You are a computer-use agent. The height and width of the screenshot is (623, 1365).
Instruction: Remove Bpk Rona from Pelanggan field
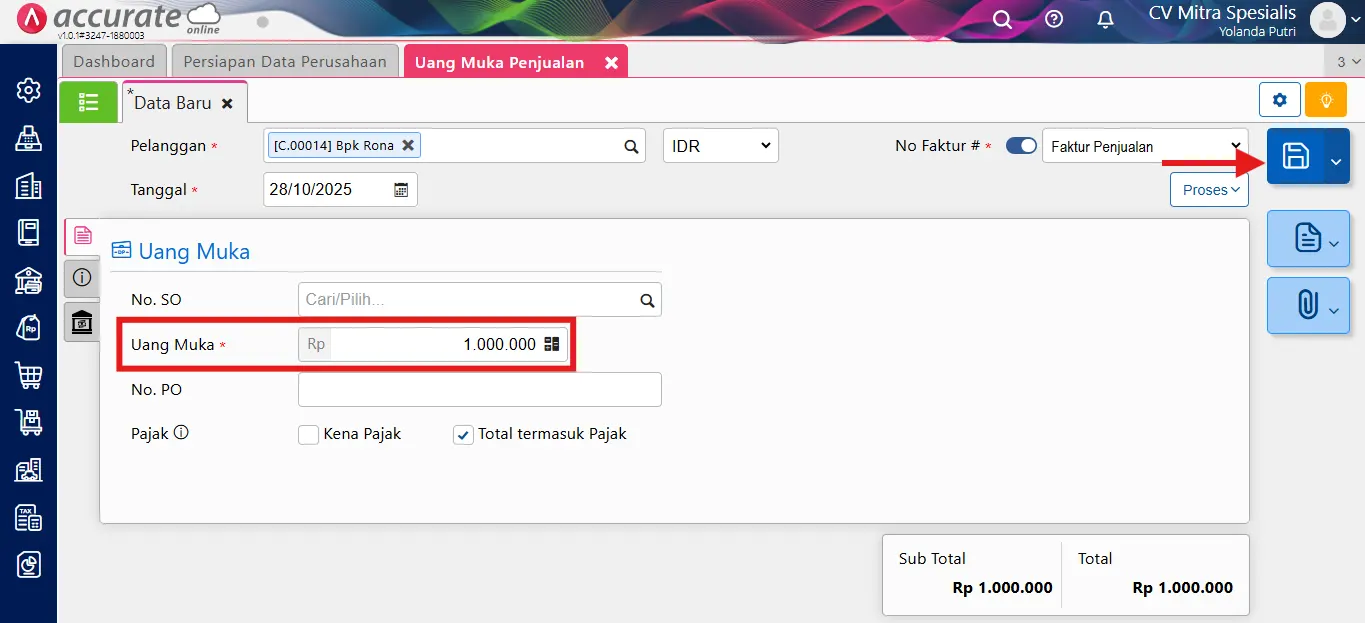(x=408, y=145)
